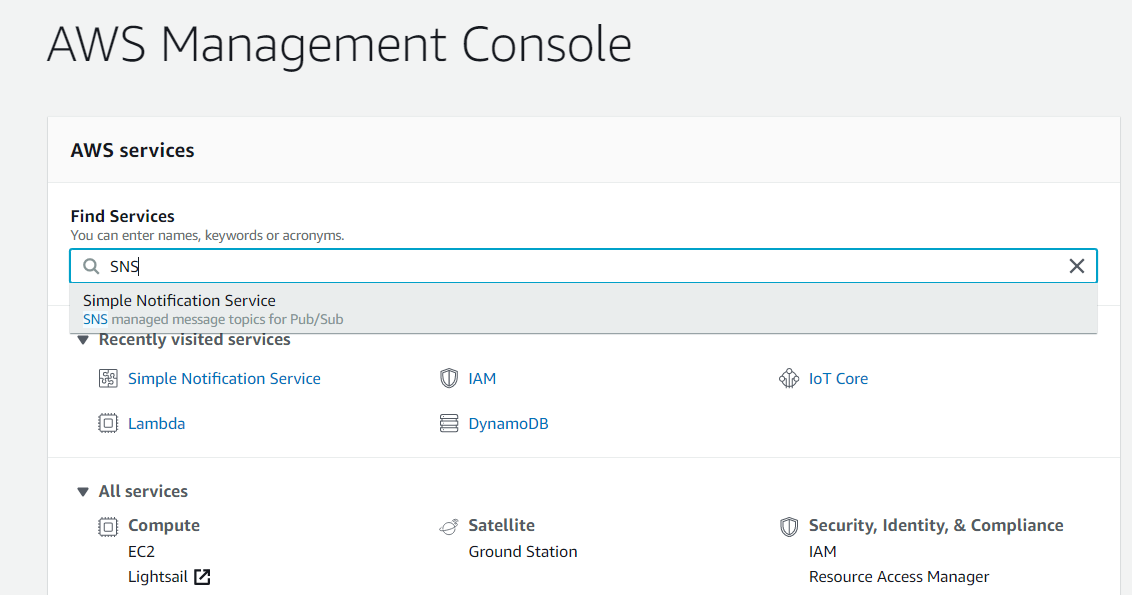
Task: Open the IAM recently visited link
Action: (482, 379)
